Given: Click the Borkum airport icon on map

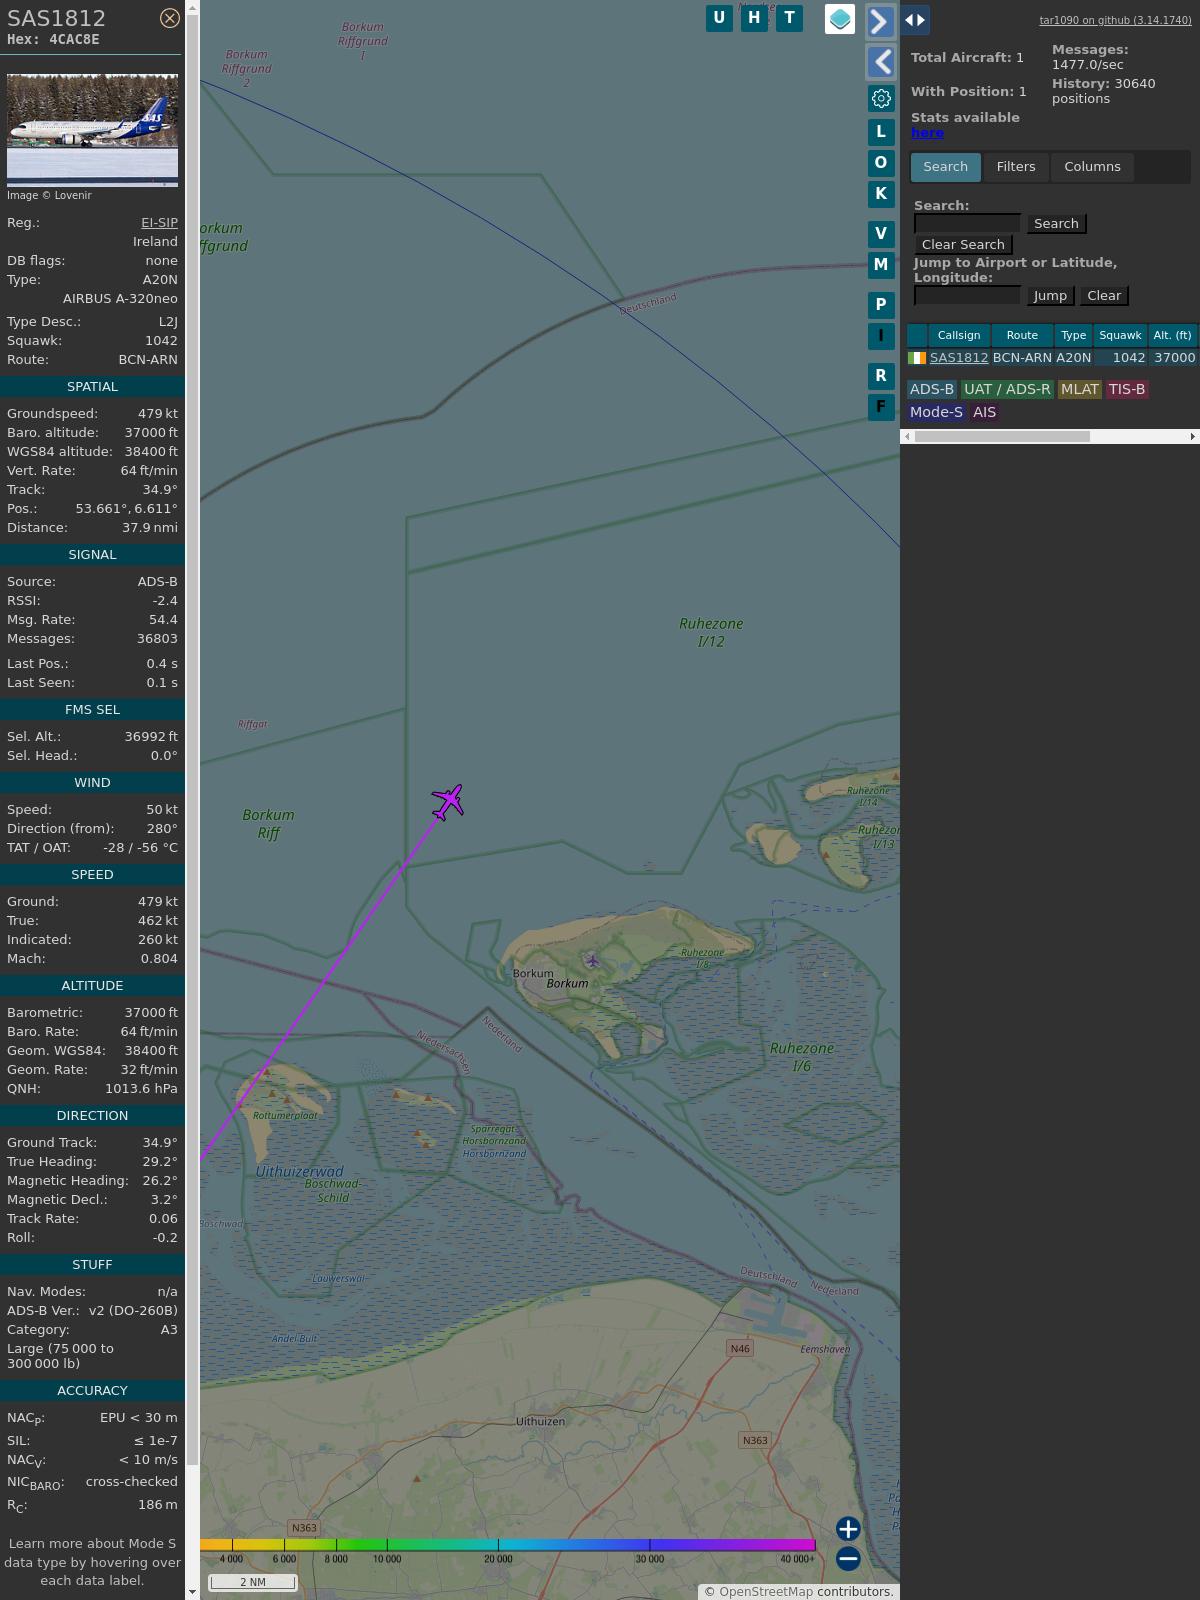Looking at the screenshot, I should [x=592, y=961].
